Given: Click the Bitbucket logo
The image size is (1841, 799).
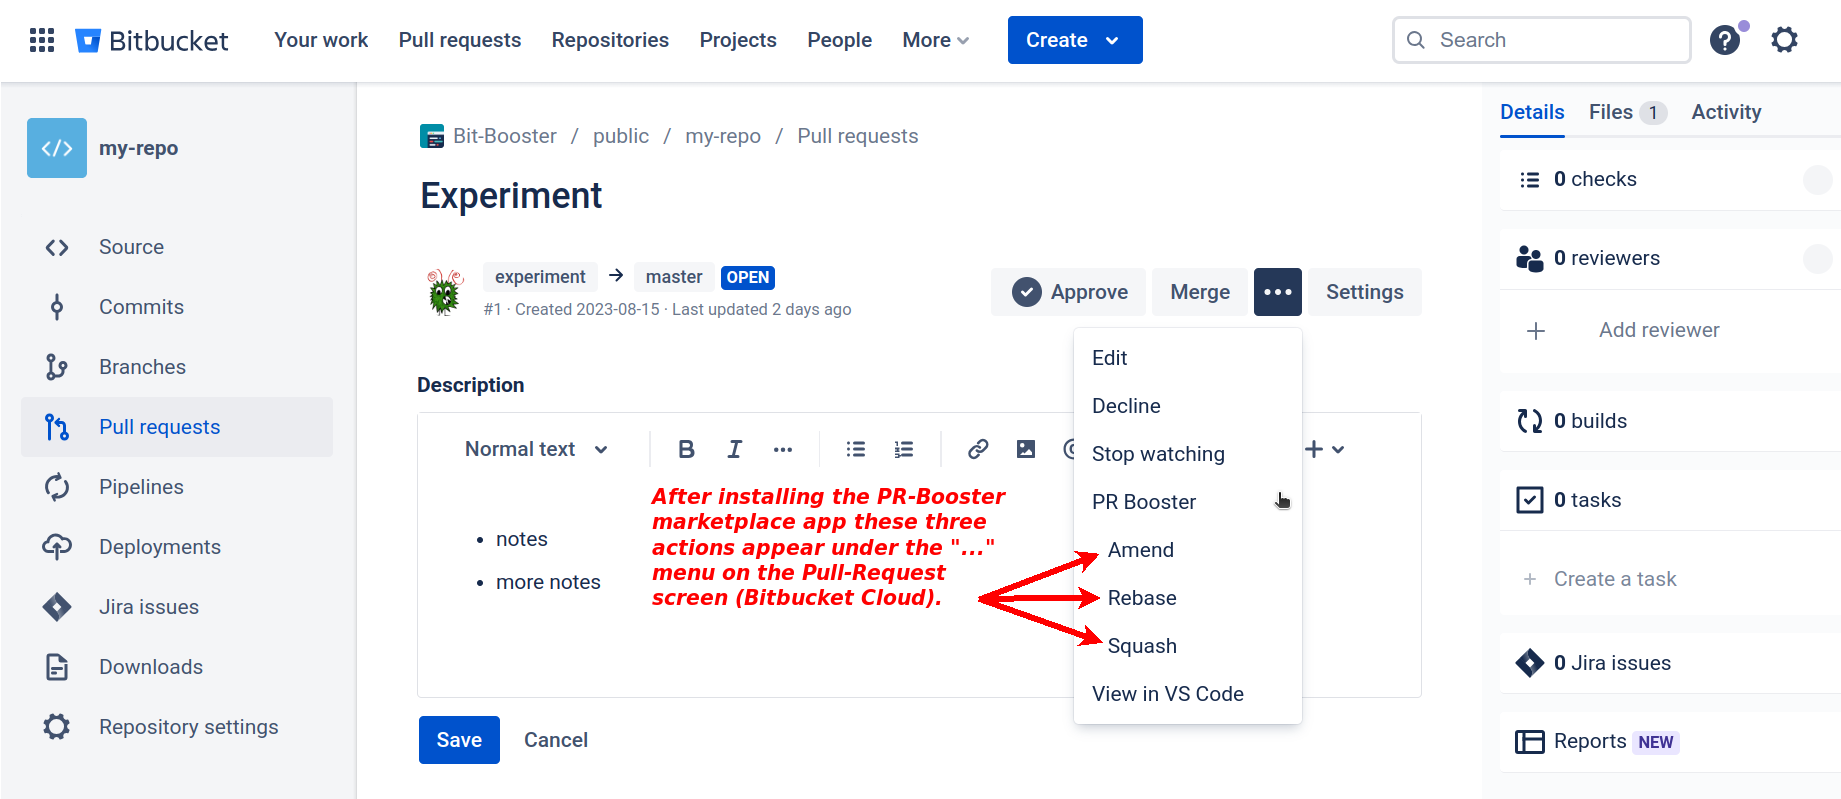Looking at the screenshot, I should coord(152,40).
